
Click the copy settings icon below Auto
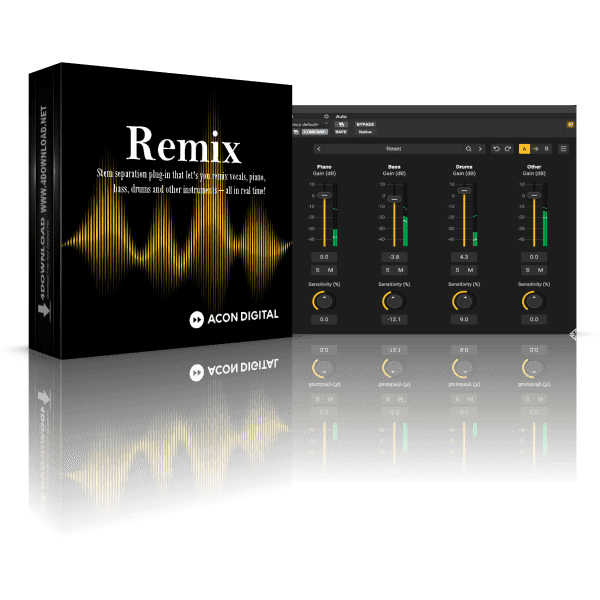[341, 125]
